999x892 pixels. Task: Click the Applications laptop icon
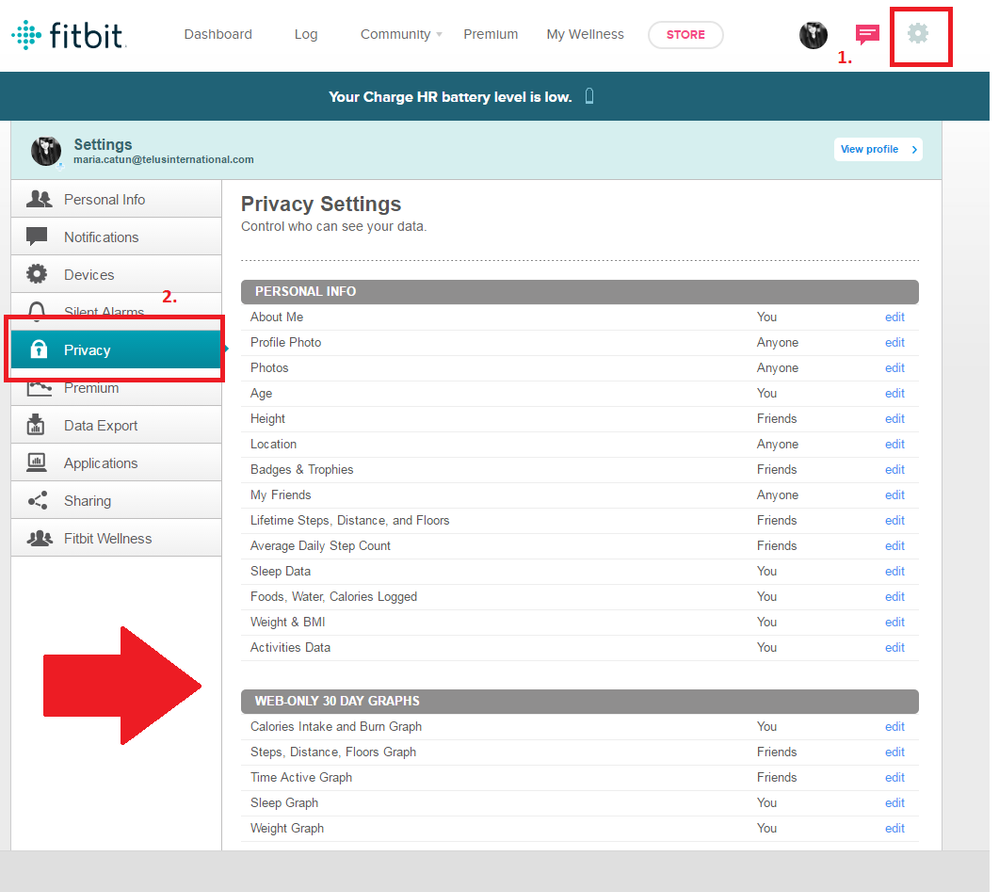click(x=36, y=462)
